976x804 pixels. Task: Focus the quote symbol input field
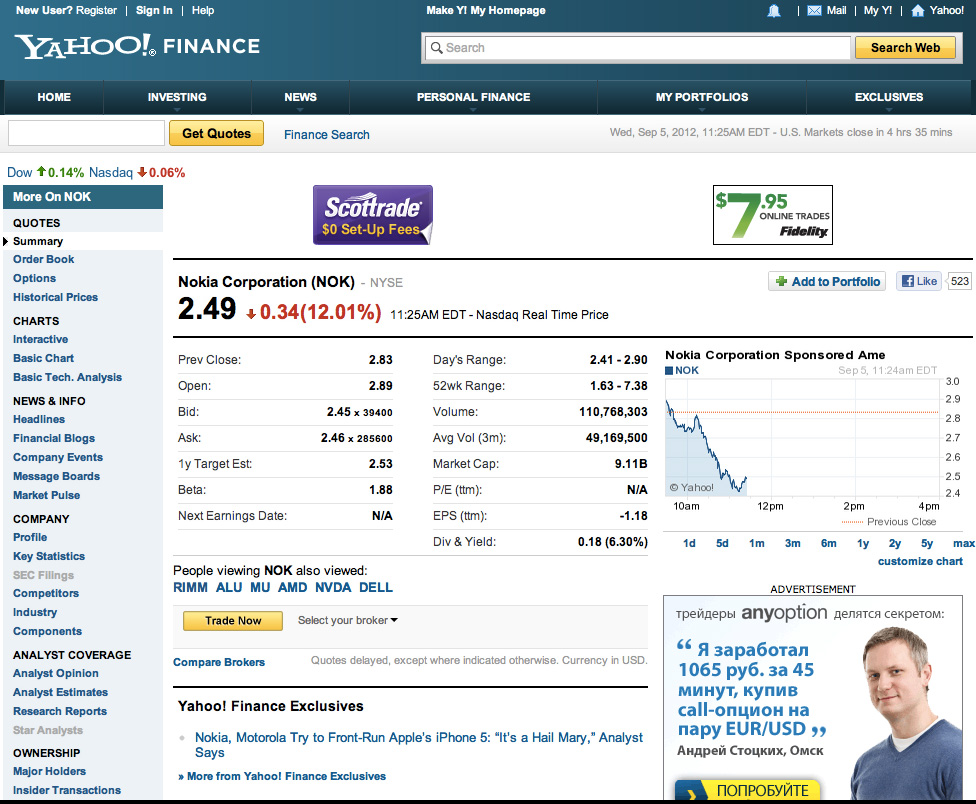point(86,133)
